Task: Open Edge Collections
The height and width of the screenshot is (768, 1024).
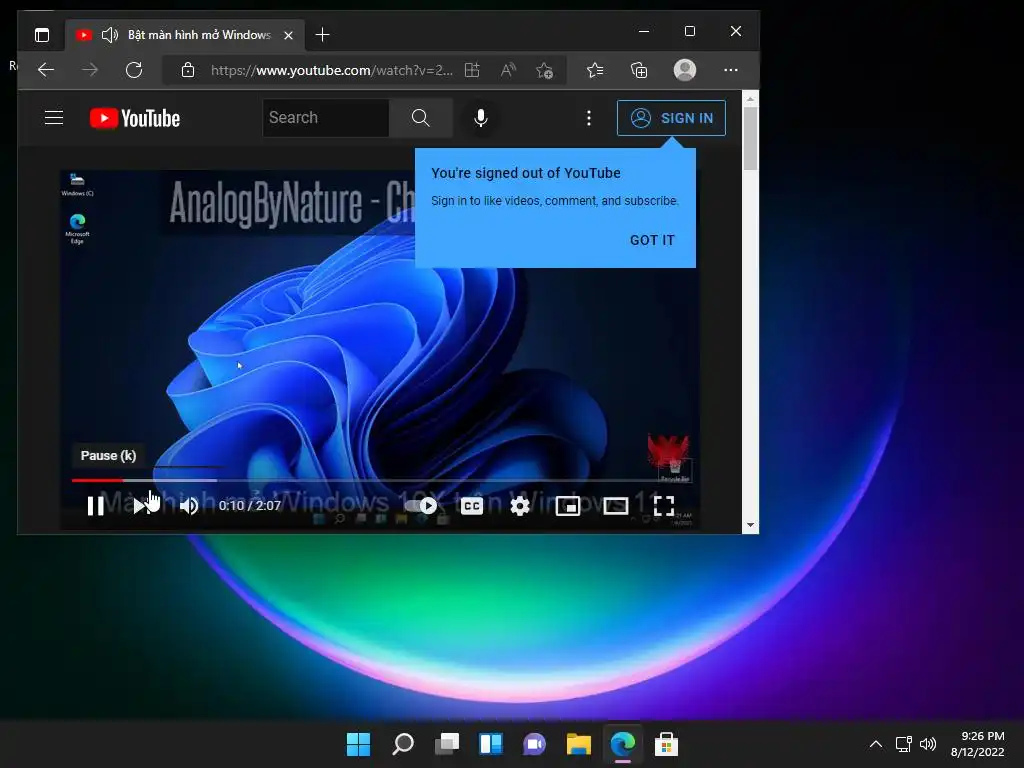Action: click(639, 70)
